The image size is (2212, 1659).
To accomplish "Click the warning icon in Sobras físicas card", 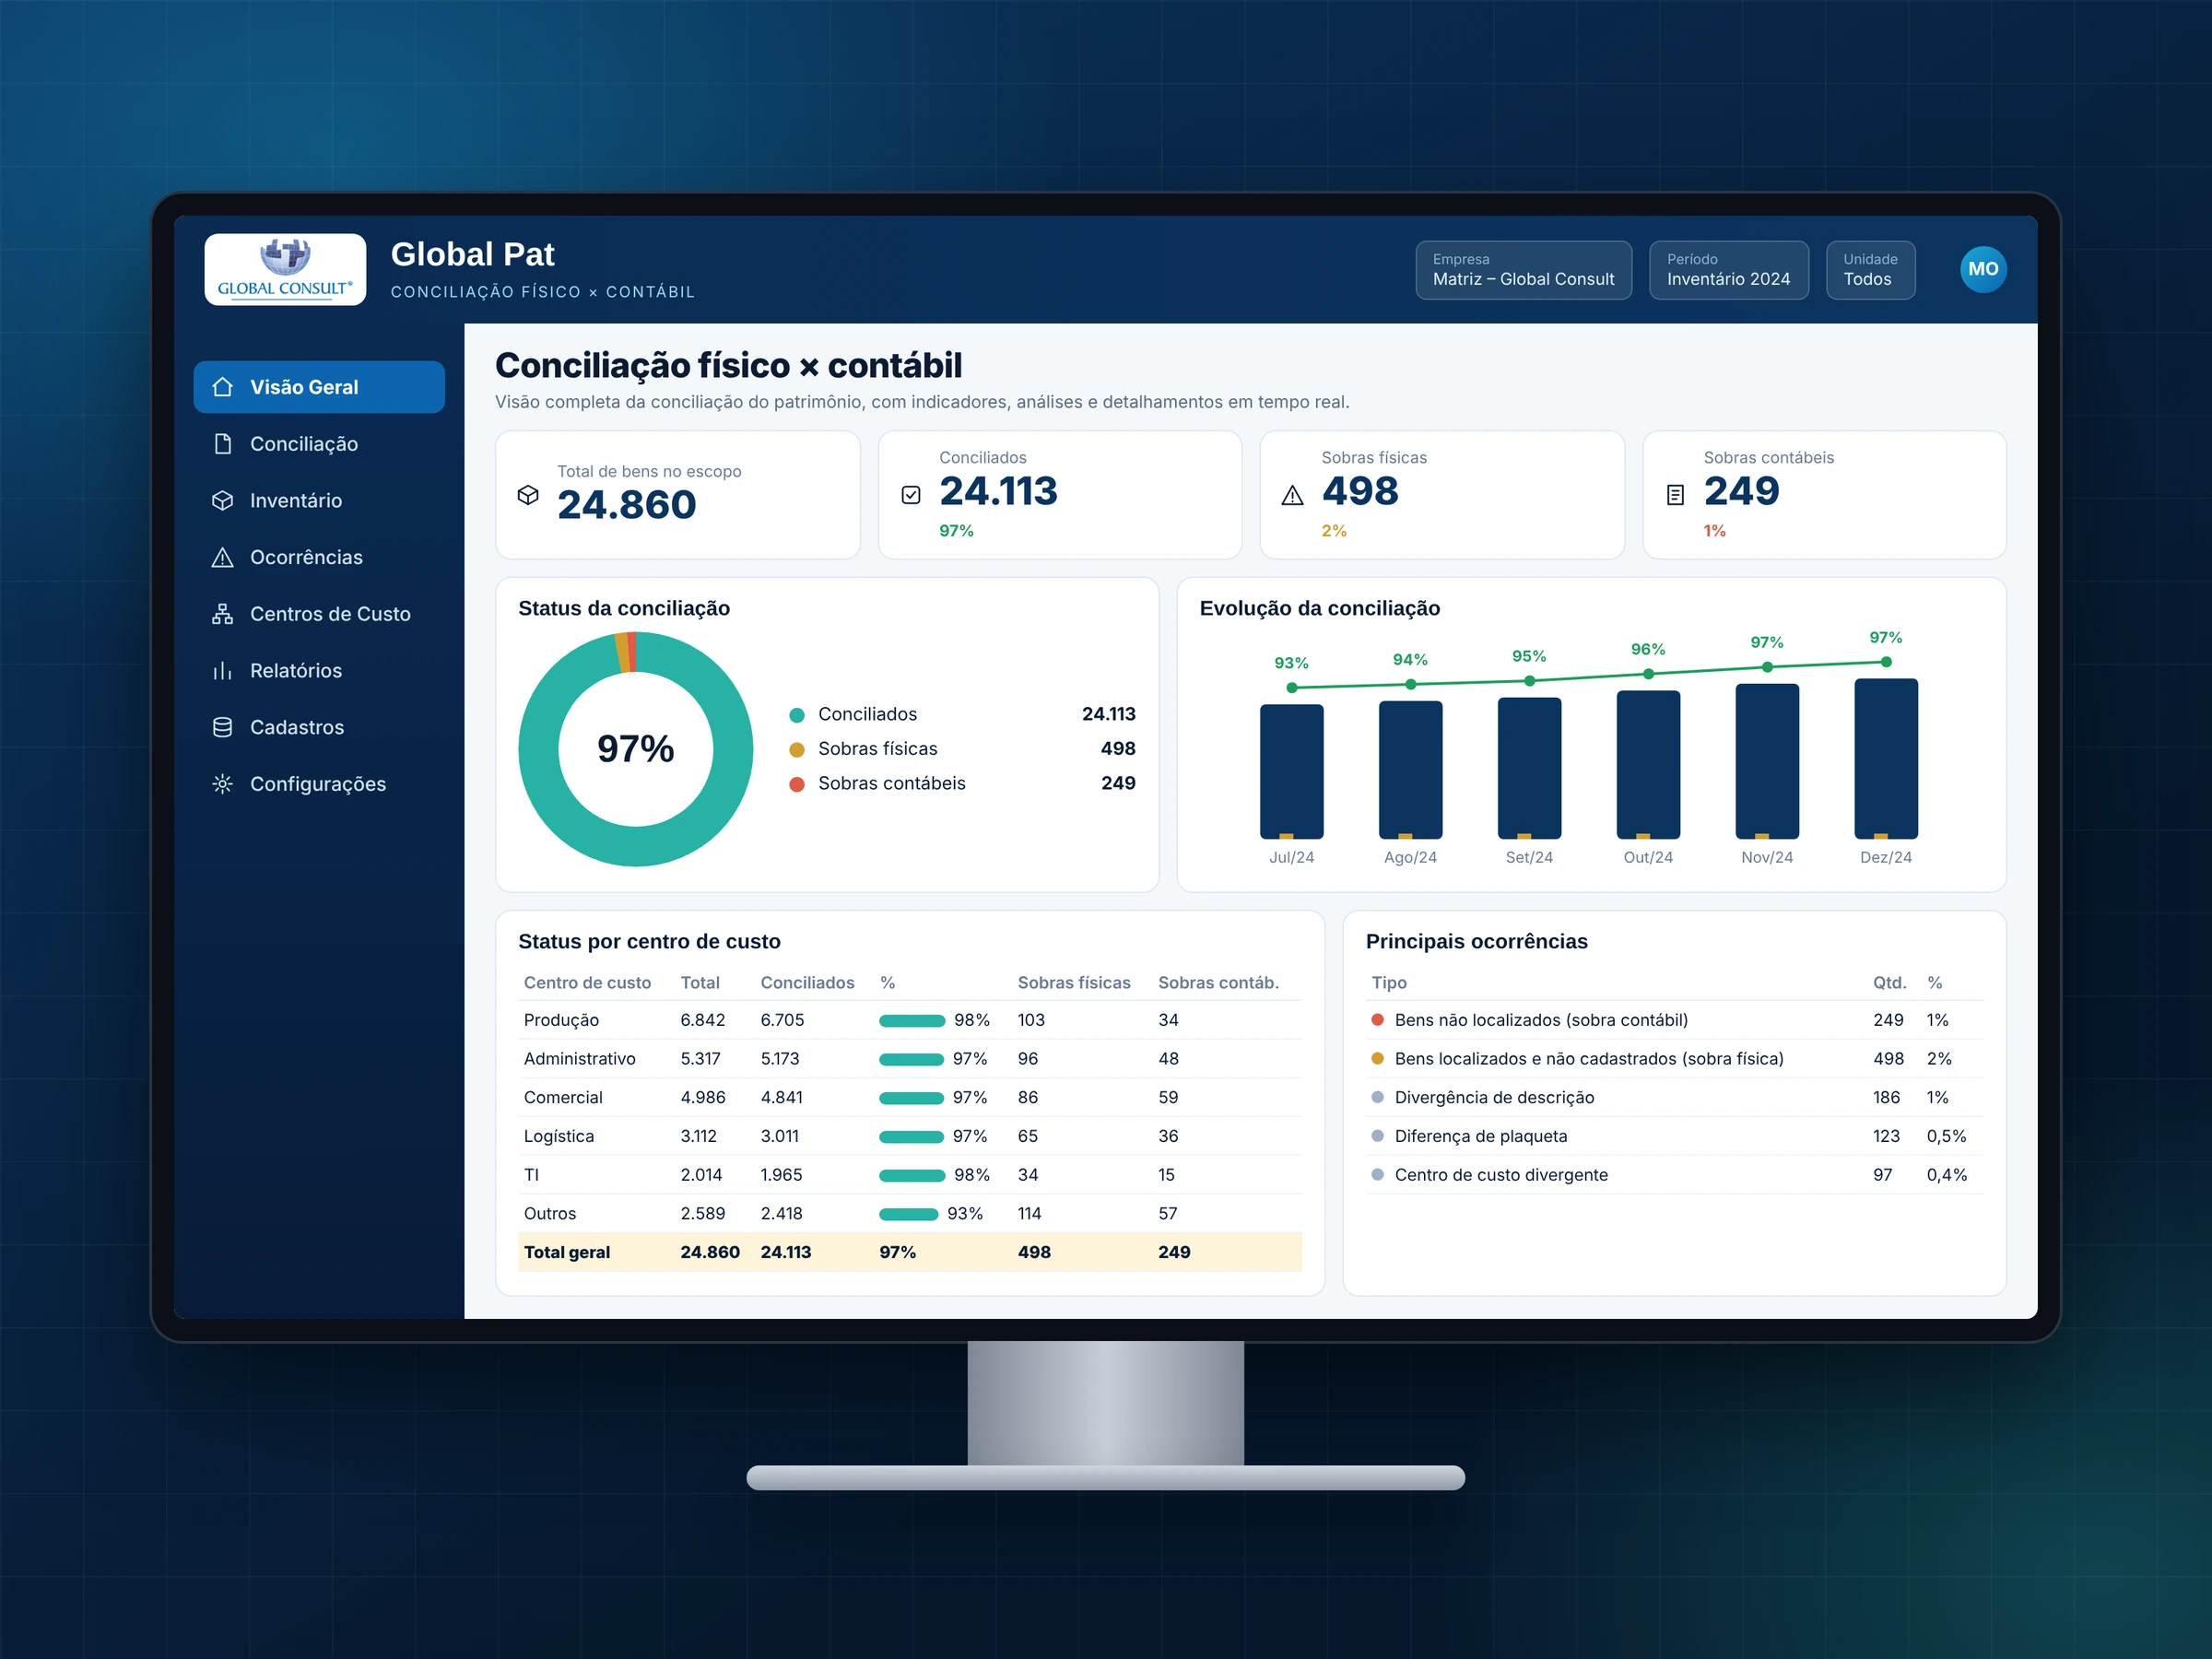I will (1292, 495).
